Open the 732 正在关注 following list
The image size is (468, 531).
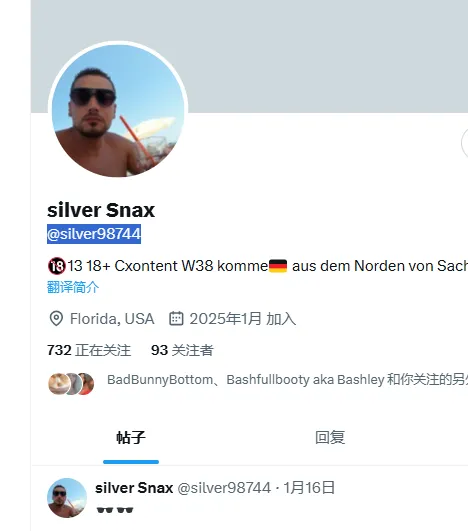tap(89, 350)
